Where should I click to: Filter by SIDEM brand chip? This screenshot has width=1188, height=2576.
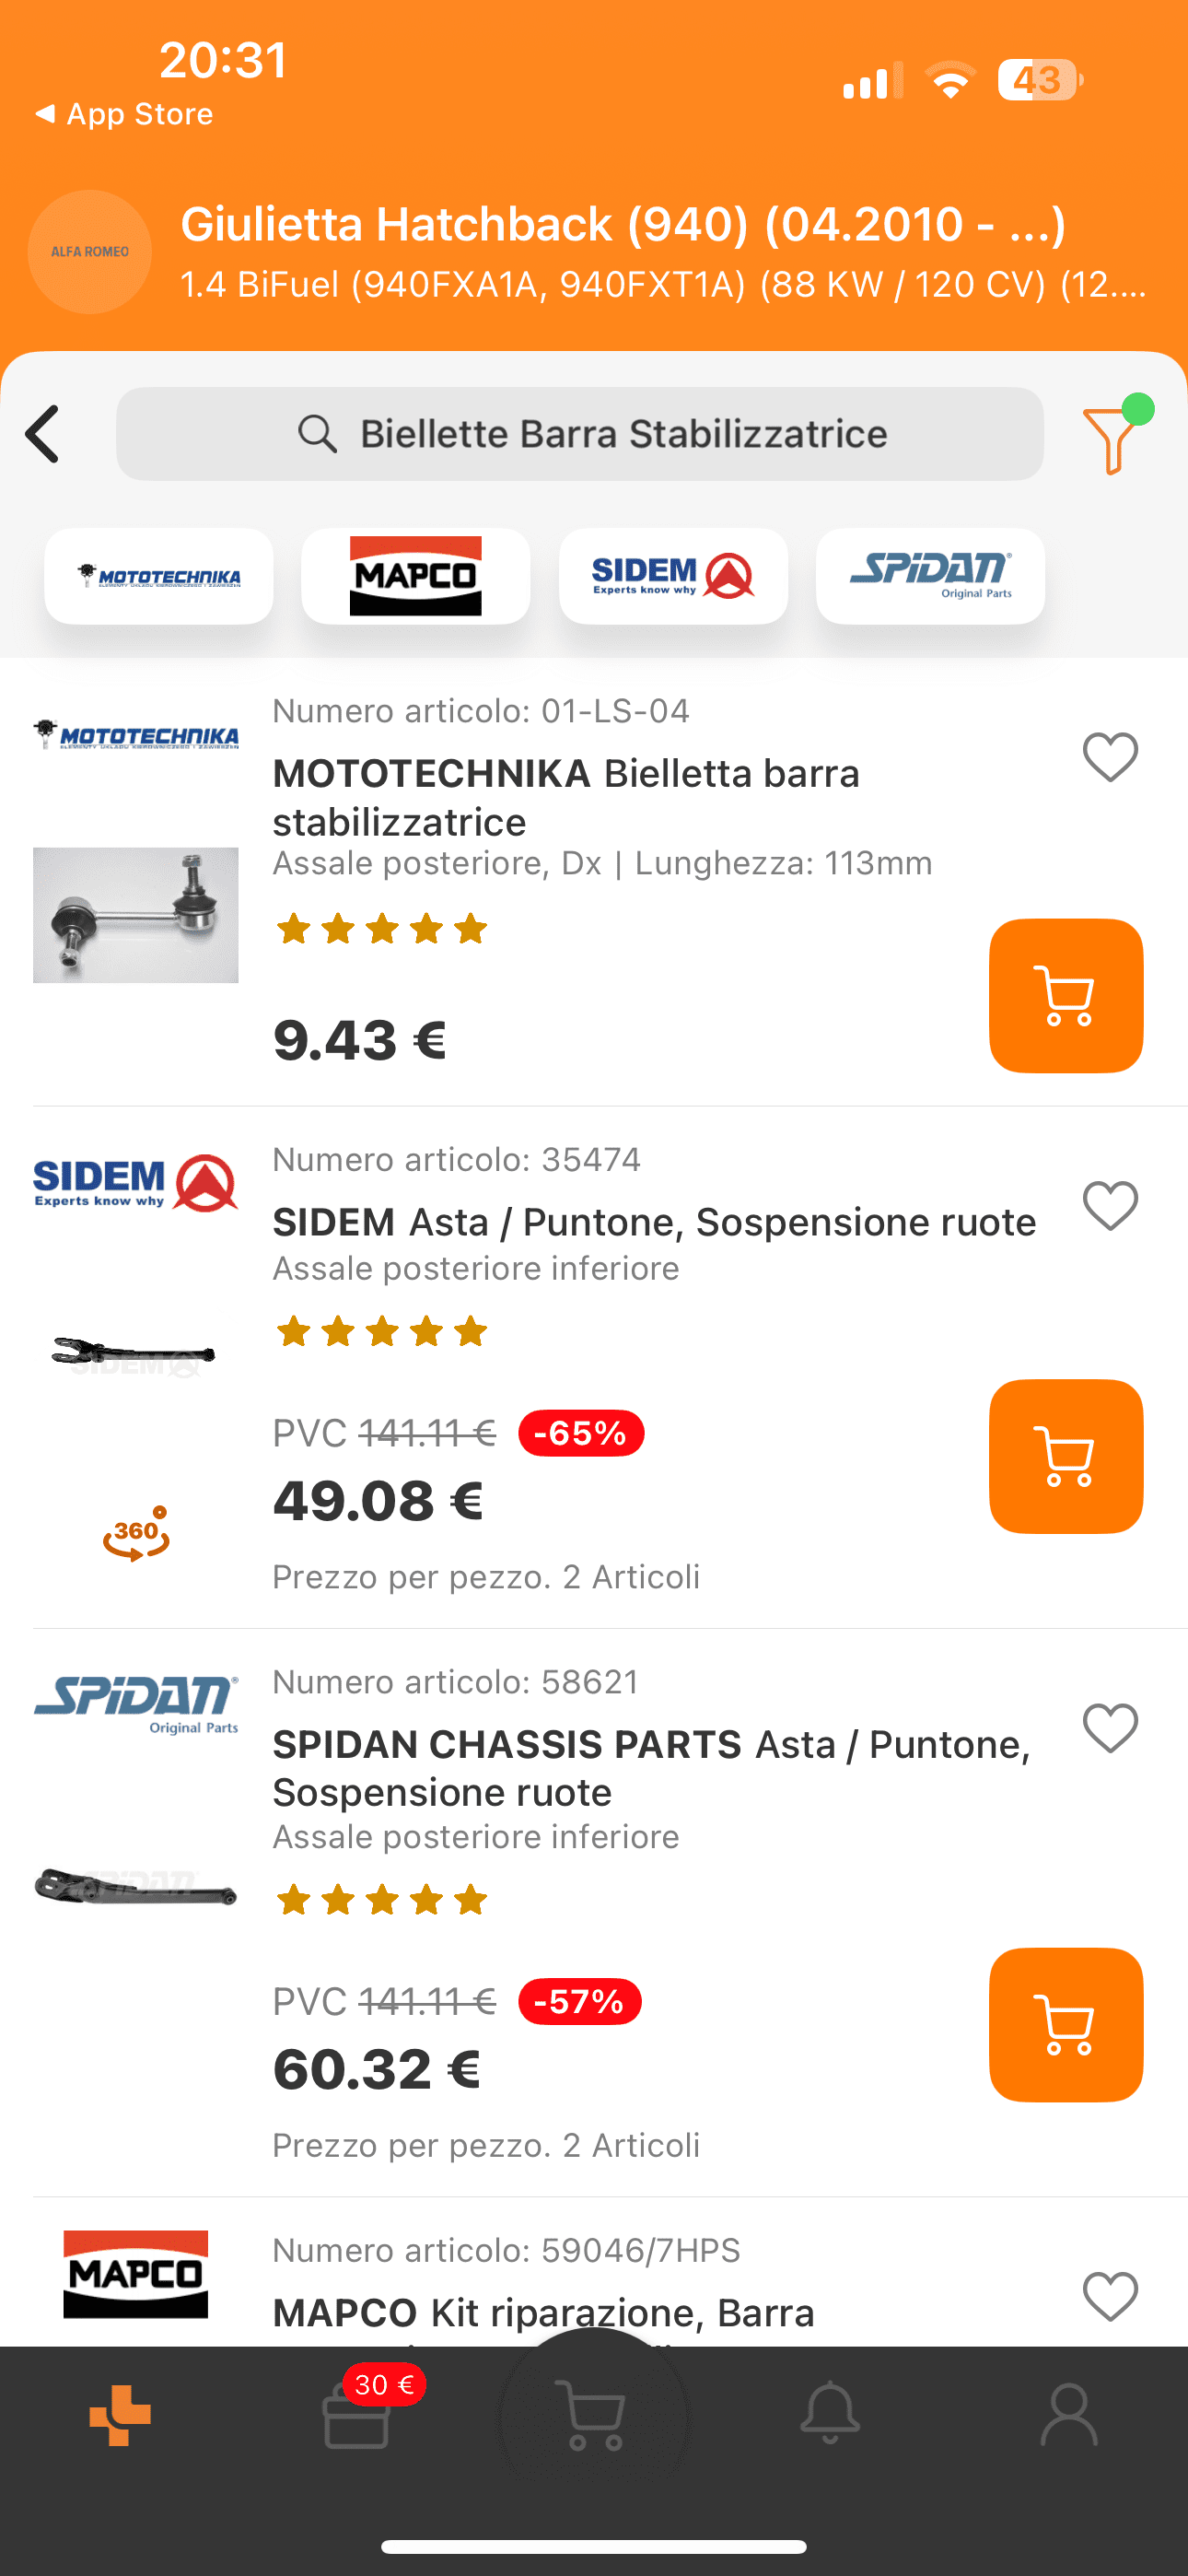click(673, 576)
